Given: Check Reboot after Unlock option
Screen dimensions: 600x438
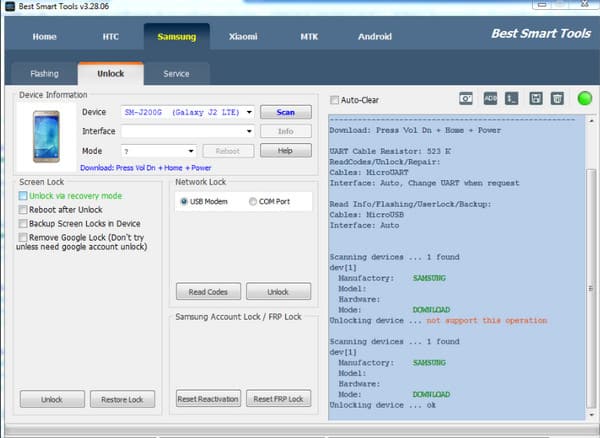Looking at the screenshot, I should click(23, 210).
